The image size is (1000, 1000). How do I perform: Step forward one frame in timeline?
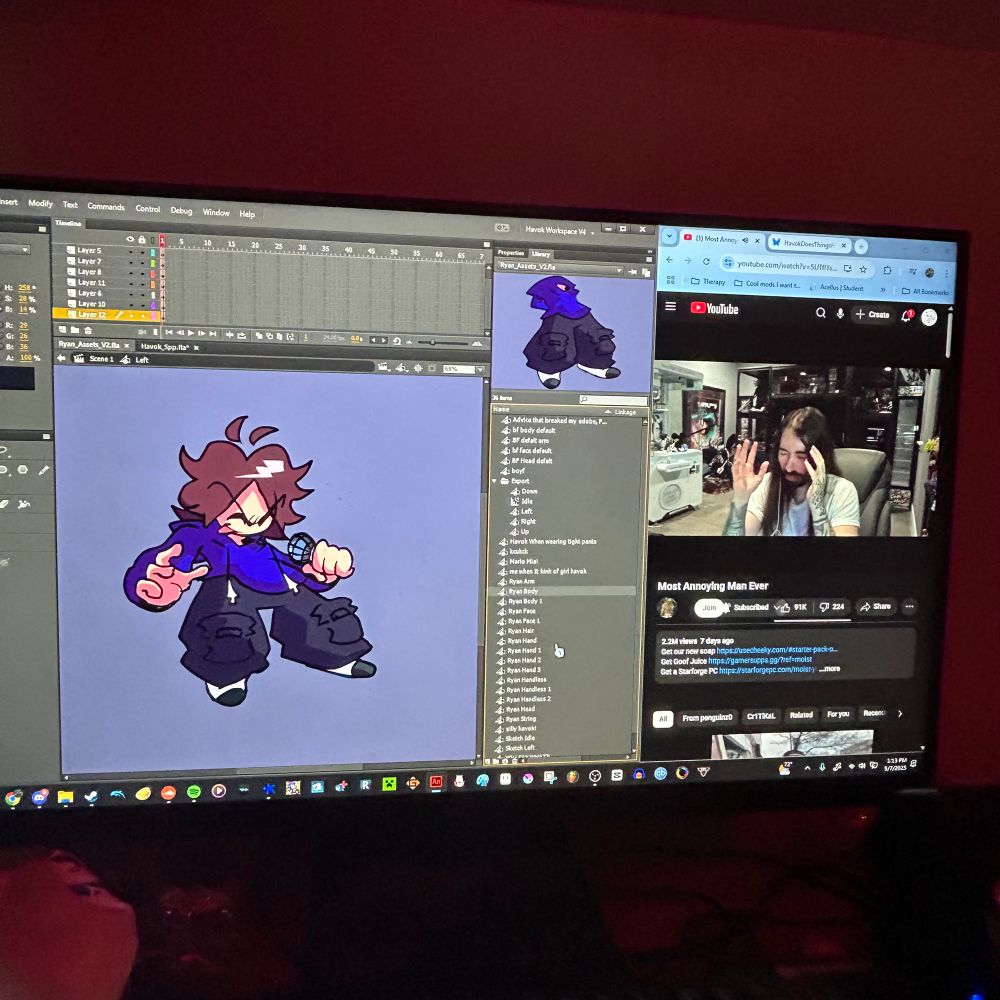pos(202,333)
